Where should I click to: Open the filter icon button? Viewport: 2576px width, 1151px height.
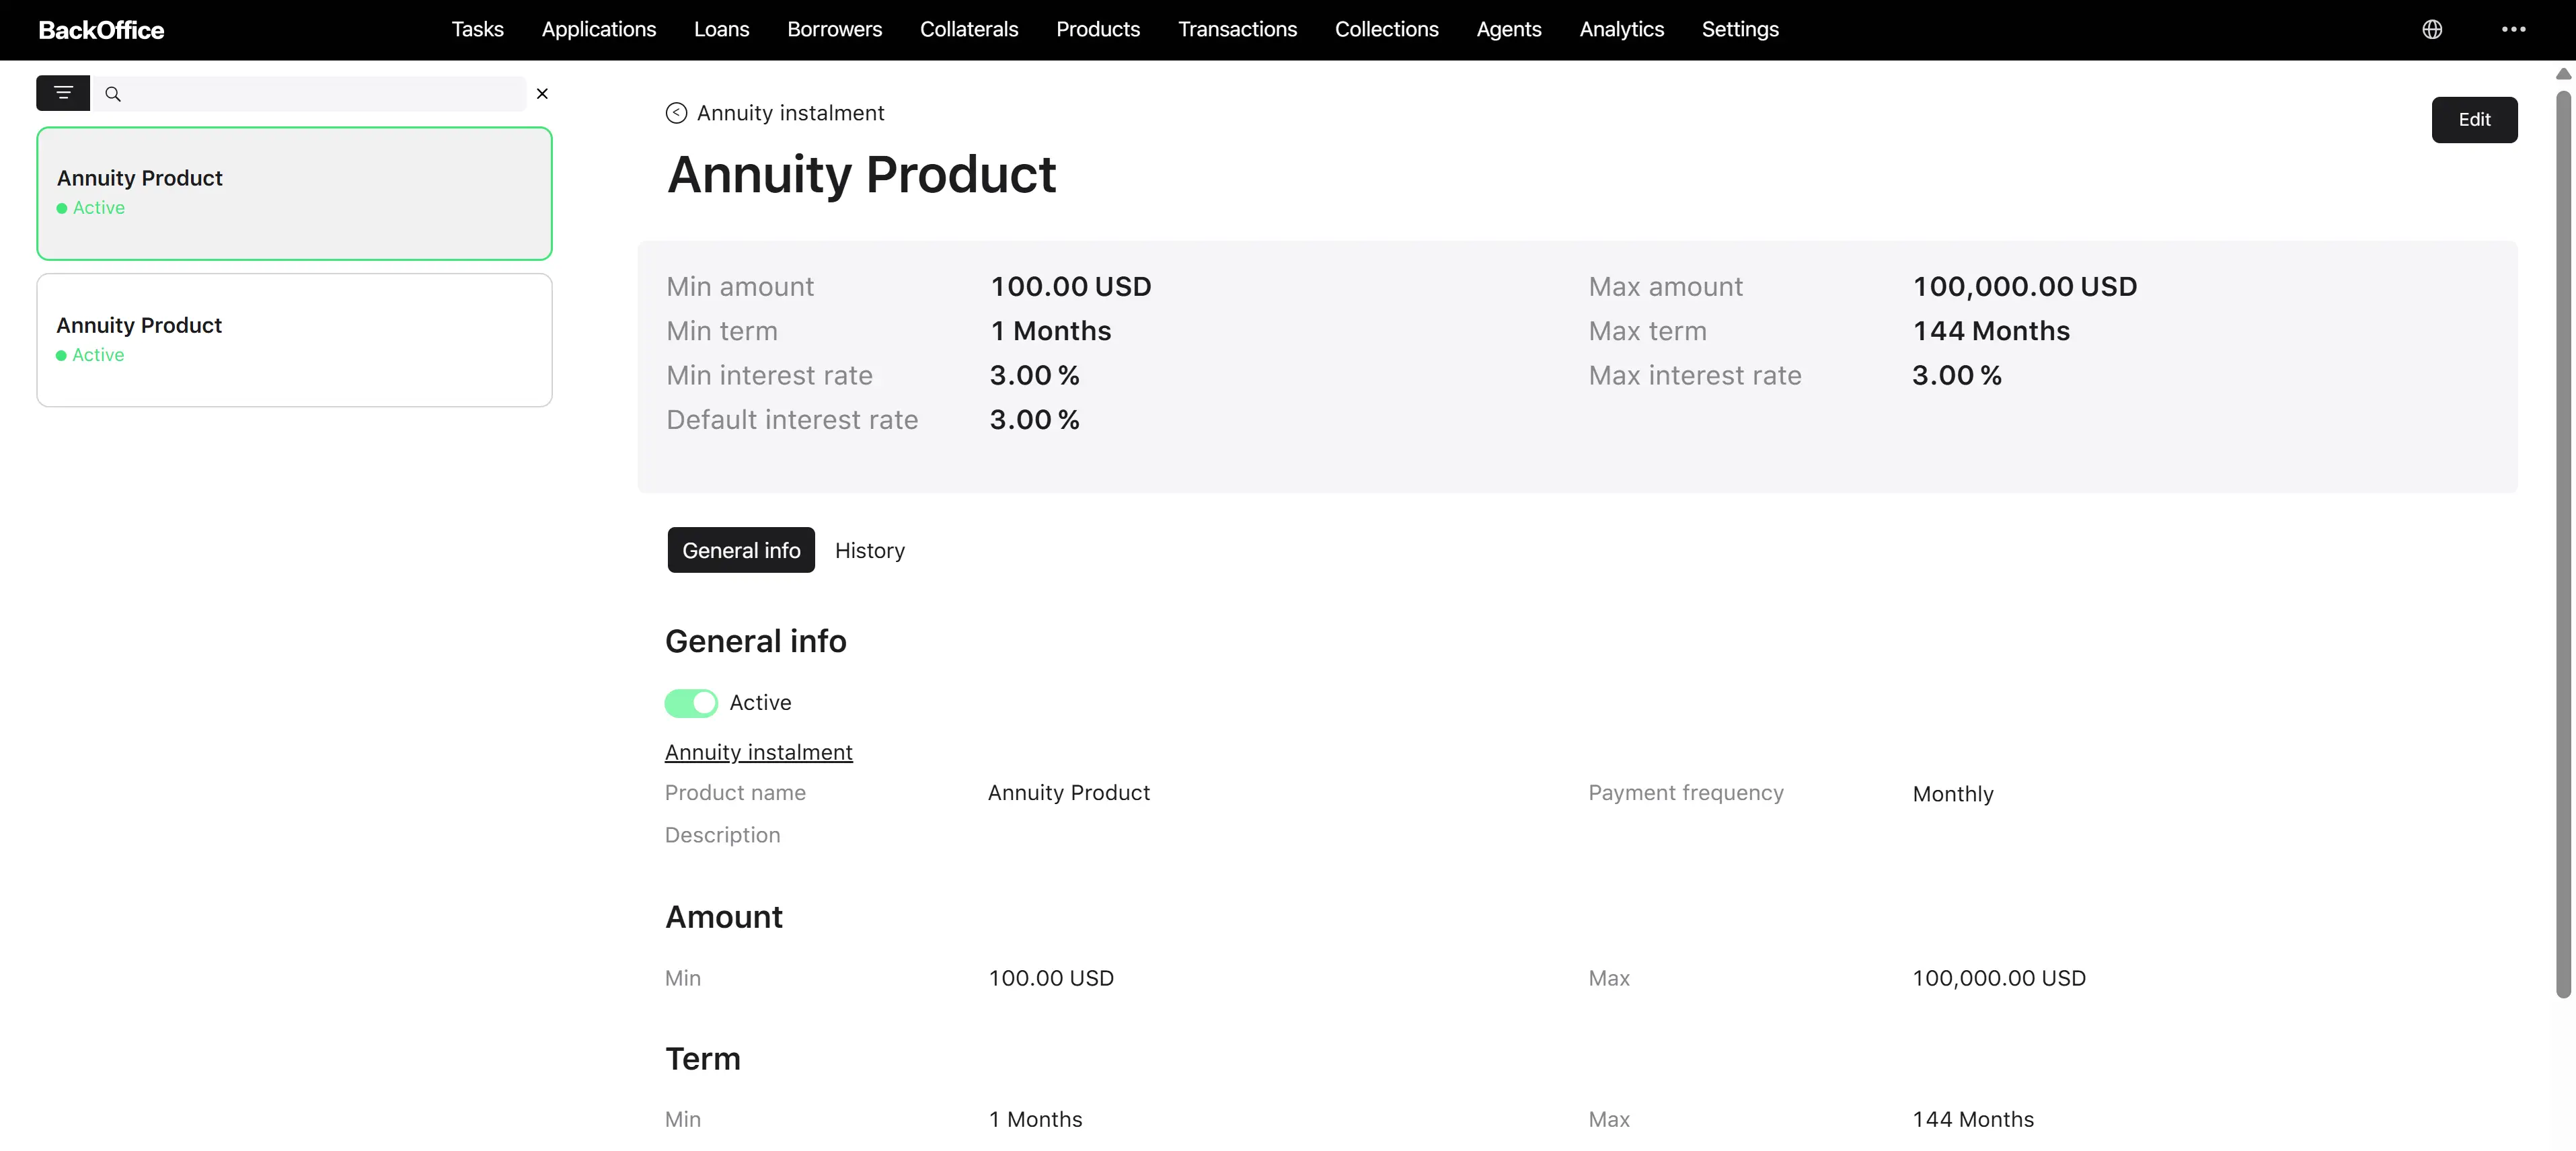63,93
